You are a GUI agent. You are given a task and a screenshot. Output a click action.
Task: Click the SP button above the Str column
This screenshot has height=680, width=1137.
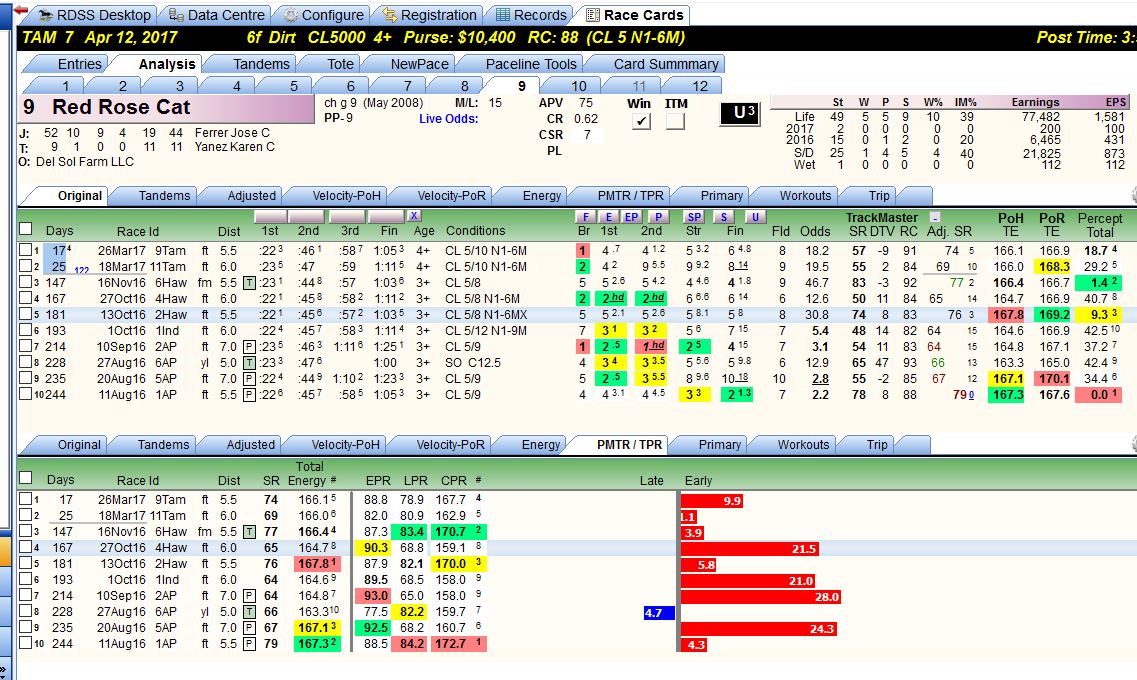coord(694,217)
